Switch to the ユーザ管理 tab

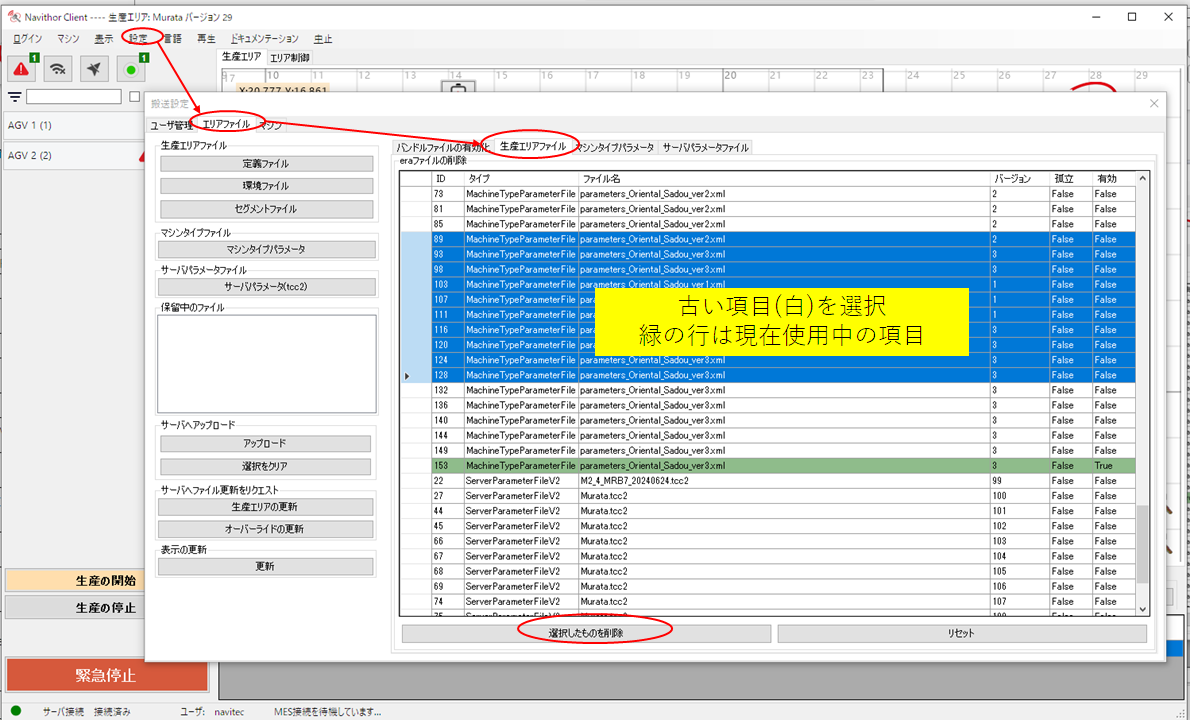[171, 125]
